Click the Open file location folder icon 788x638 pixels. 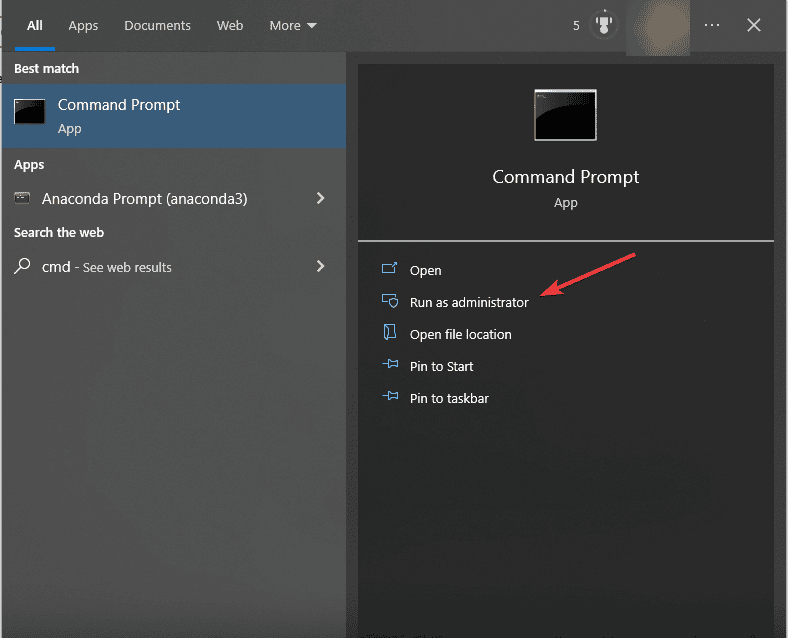click(x=389, y=332)
